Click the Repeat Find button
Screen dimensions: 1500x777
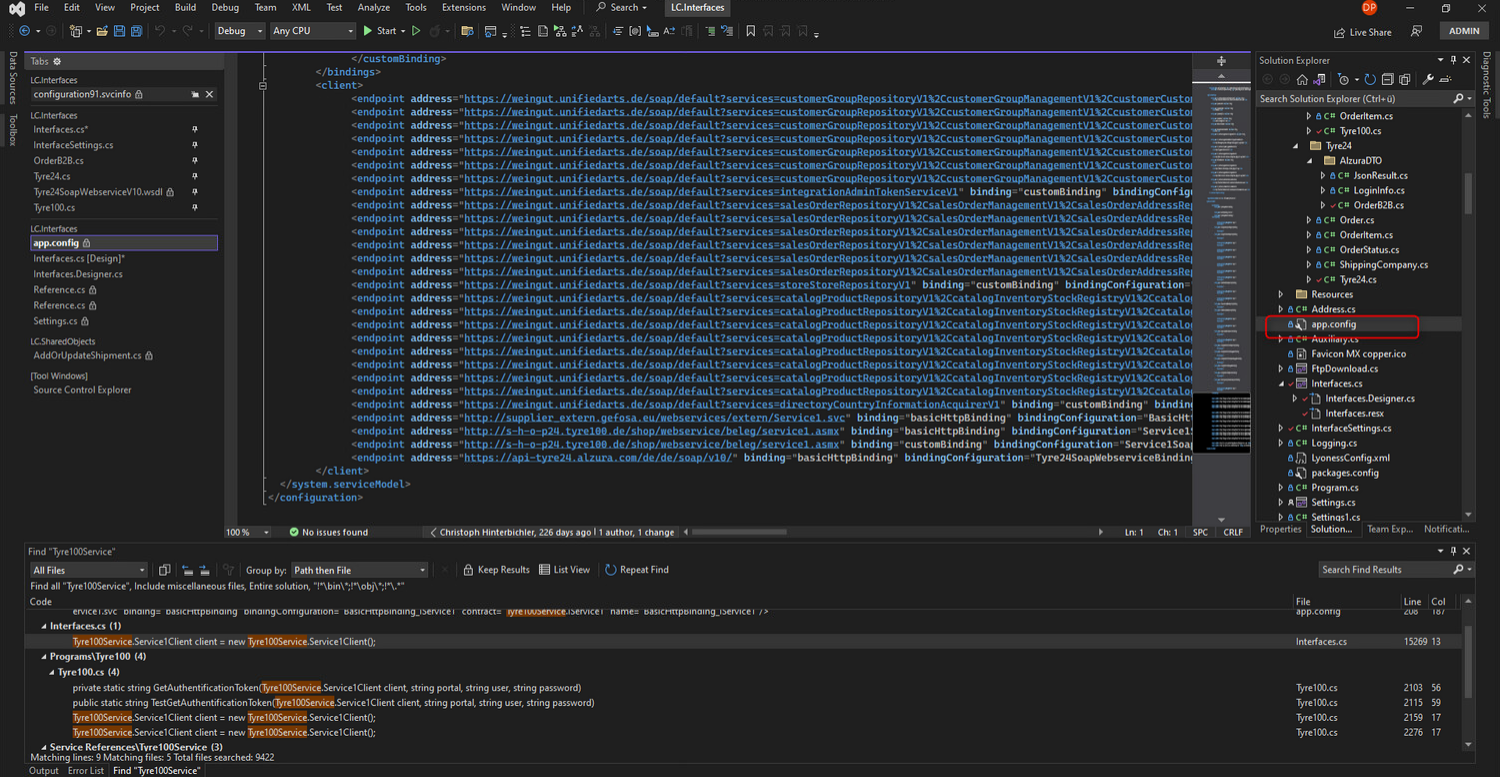637,570
